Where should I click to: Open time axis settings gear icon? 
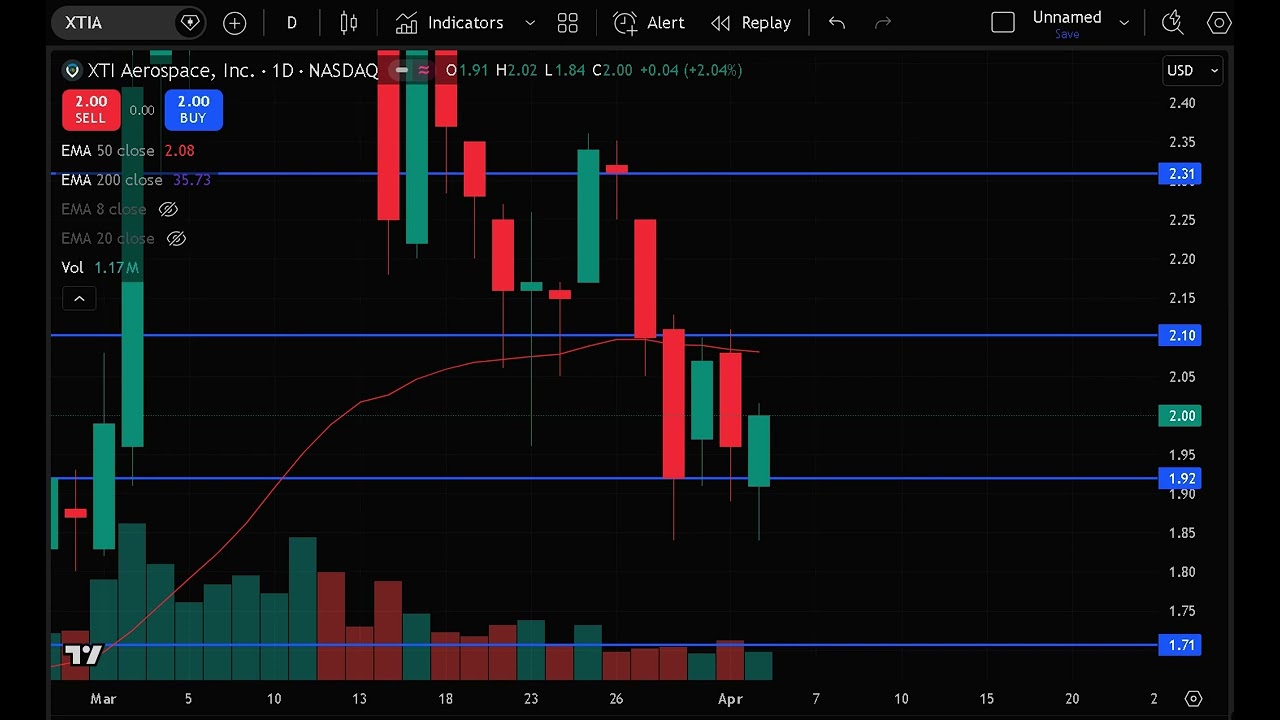[x=1192, y=699]
